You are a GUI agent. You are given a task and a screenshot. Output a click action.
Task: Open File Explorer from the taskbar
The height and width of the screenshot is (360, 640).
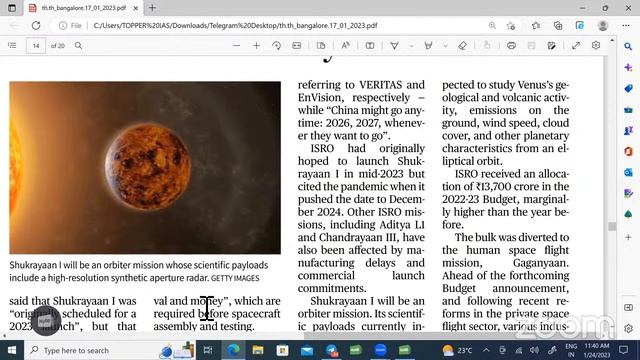pyautogui.click(x=258, y=350)
